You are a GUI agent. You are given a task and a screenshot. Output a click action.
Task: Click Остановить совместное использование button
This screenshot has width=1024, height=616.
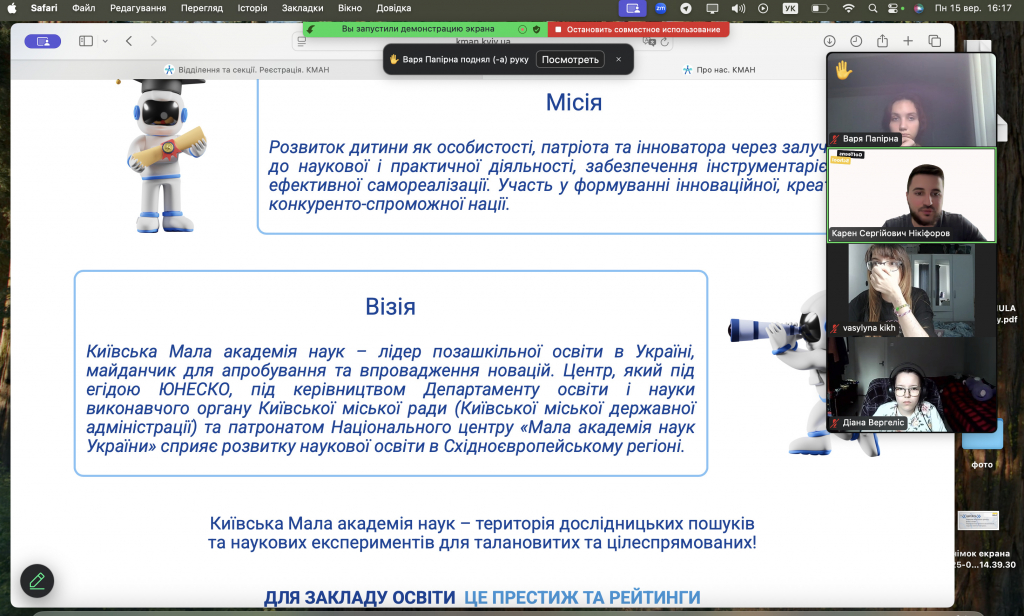638,29
